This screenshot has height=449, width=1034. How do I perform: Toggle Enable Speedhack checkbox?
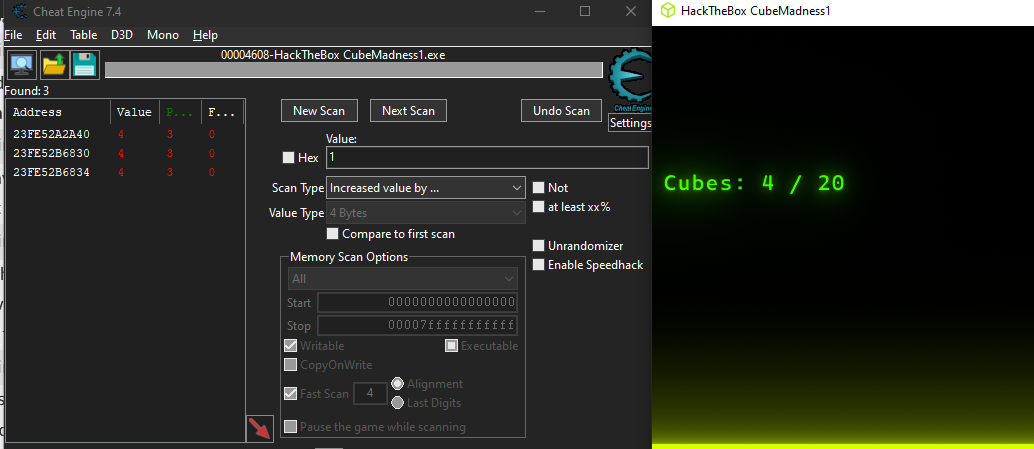pos(538,265)
